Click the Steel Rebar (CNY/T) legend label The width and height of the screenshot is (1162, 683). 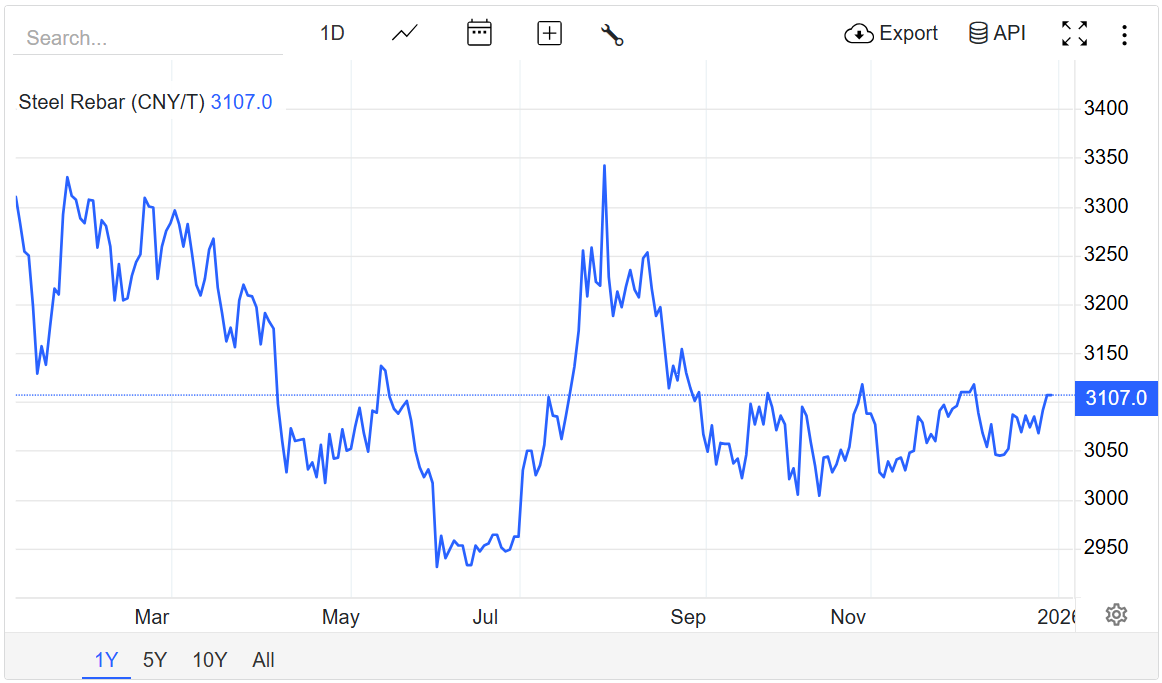point(112,102)
